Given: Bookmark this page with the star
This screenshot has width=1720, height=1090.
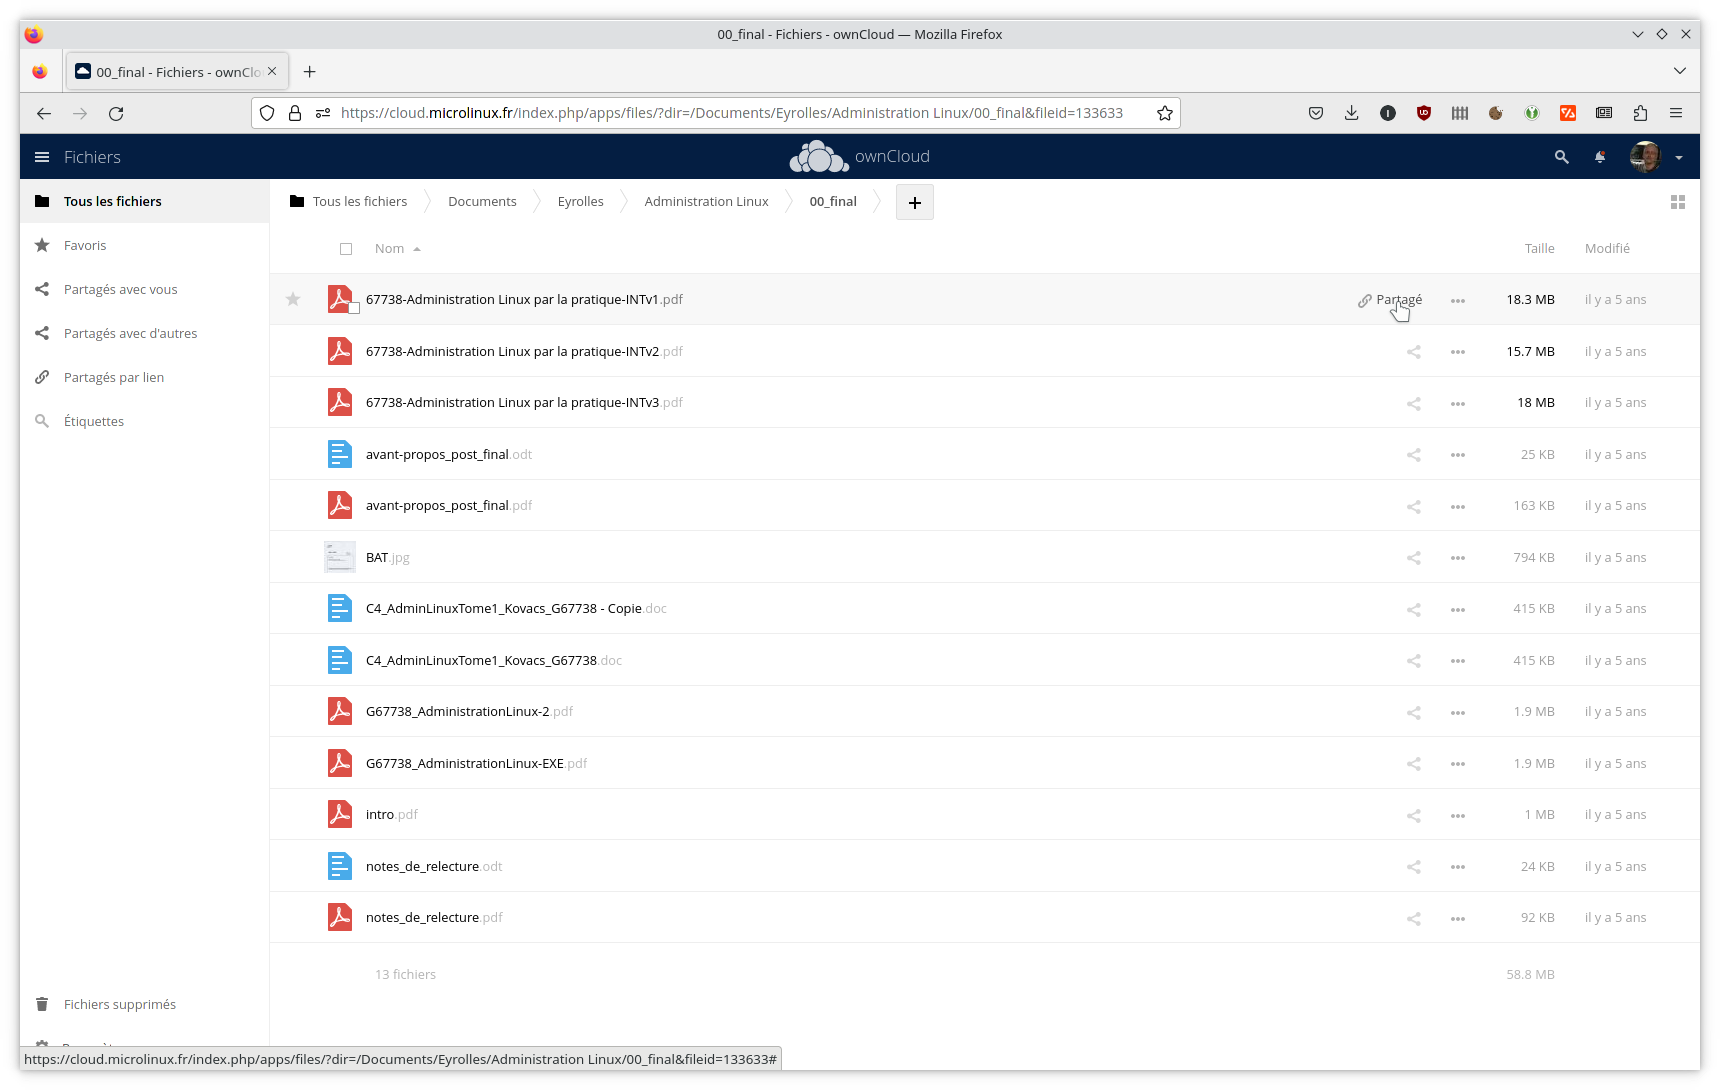Looking at the screenshot, I should point(1164,113).
